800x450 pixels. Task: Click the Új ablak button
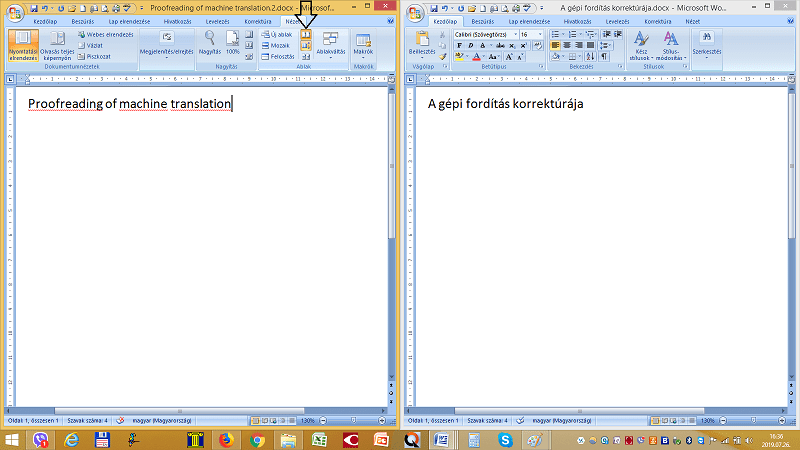coord(276,34)
